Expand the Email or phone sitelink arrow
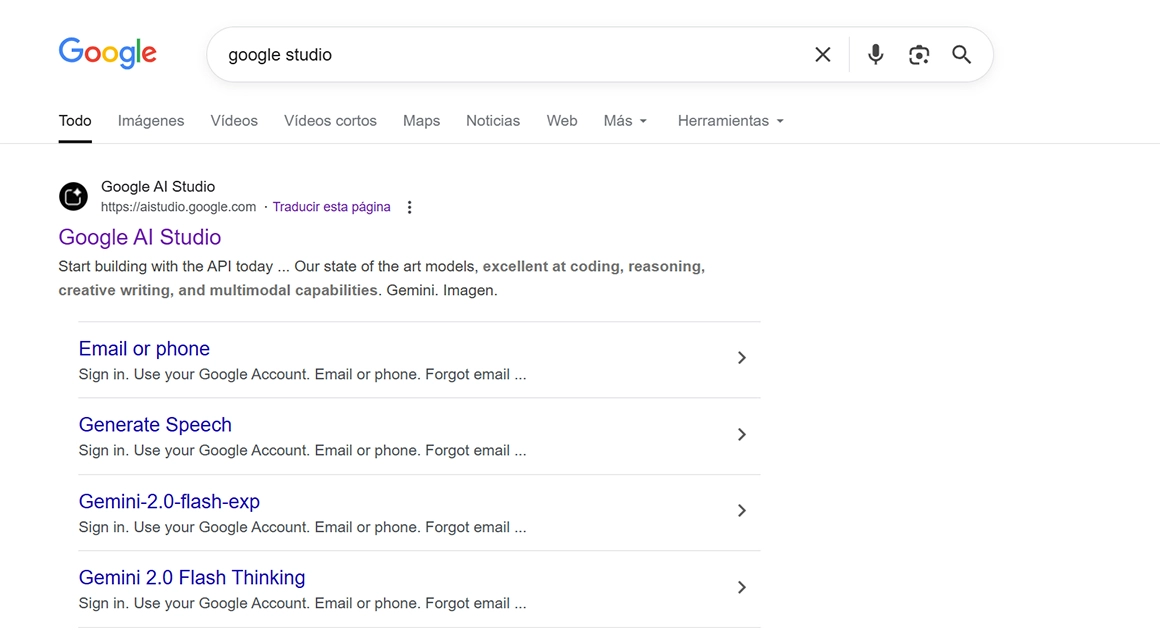 click(x=741, y=358)
